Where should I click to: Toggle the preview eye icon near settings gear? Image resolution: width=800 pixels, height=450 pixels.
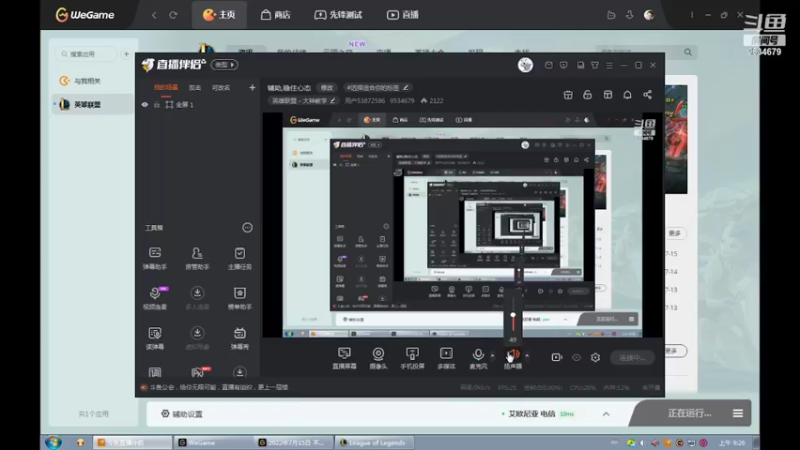577,358
